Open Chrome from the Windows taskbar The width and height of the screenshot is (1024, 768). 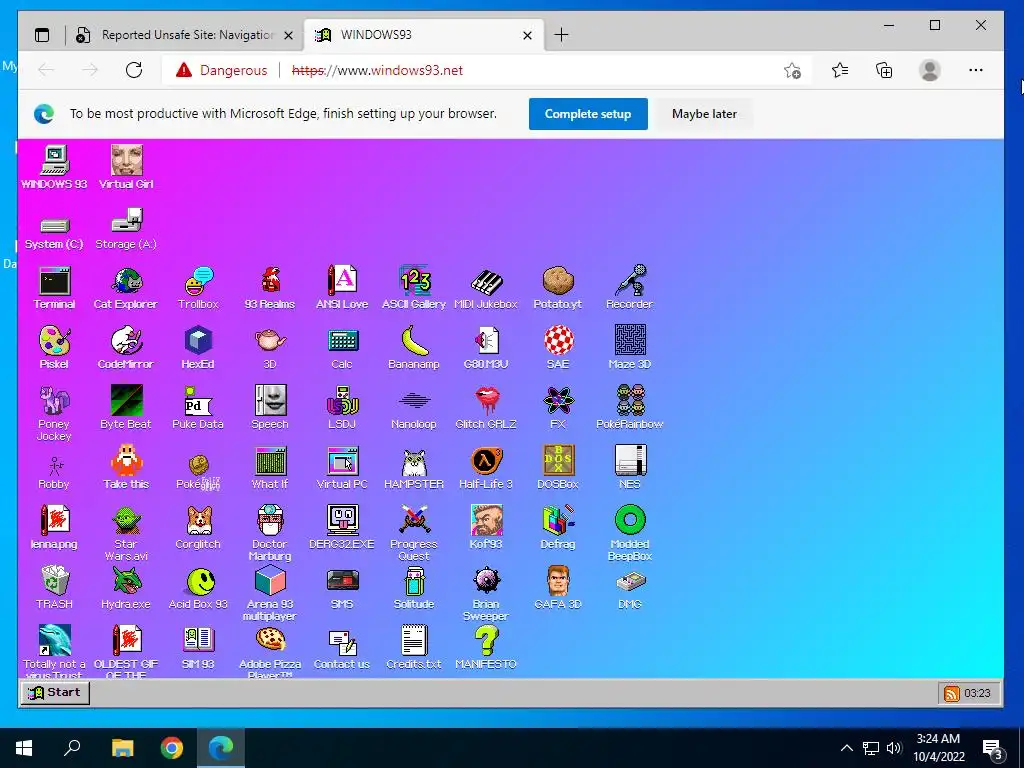tap(172, 748)
